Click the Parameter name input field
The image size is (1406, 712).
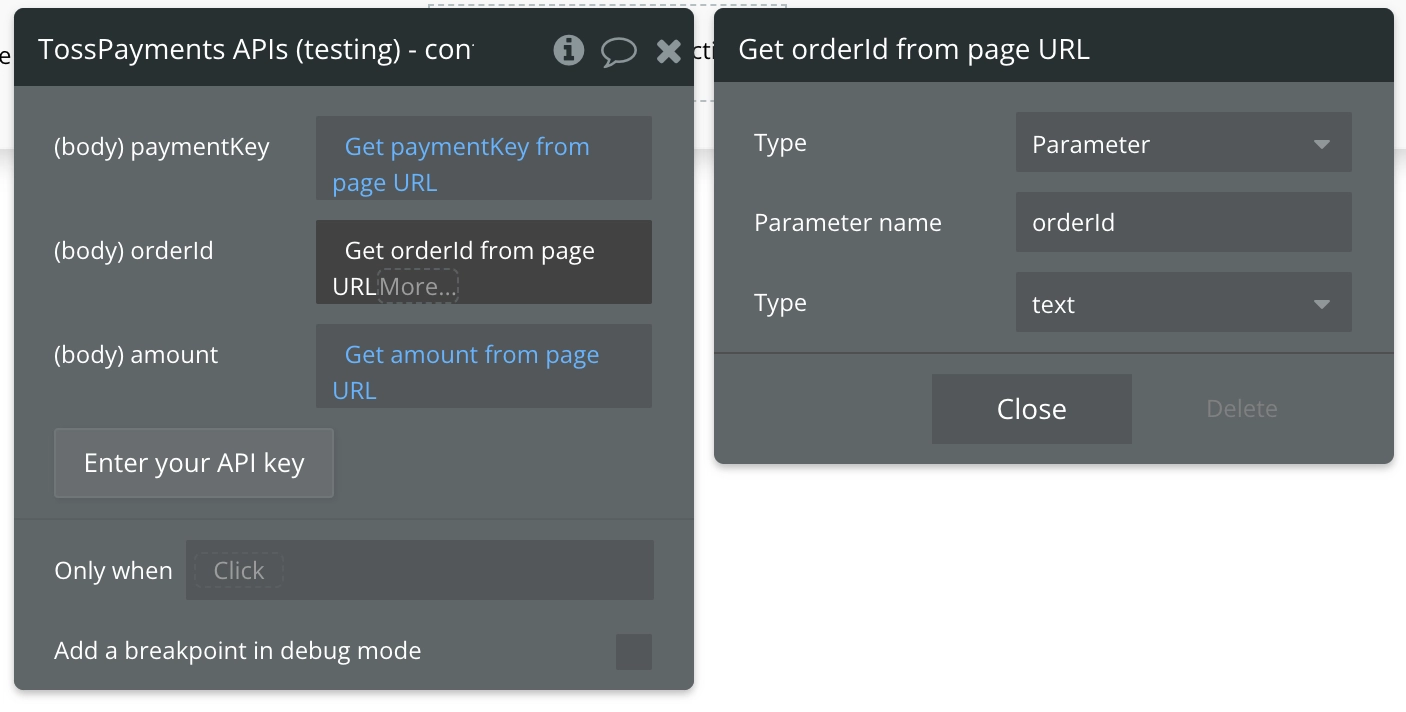click(1183, 223)
